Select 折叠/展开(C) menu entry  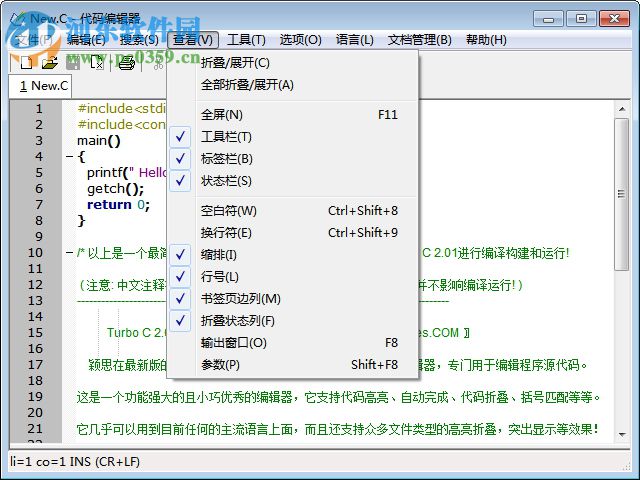pyautogui.click(x=292, y=63)
